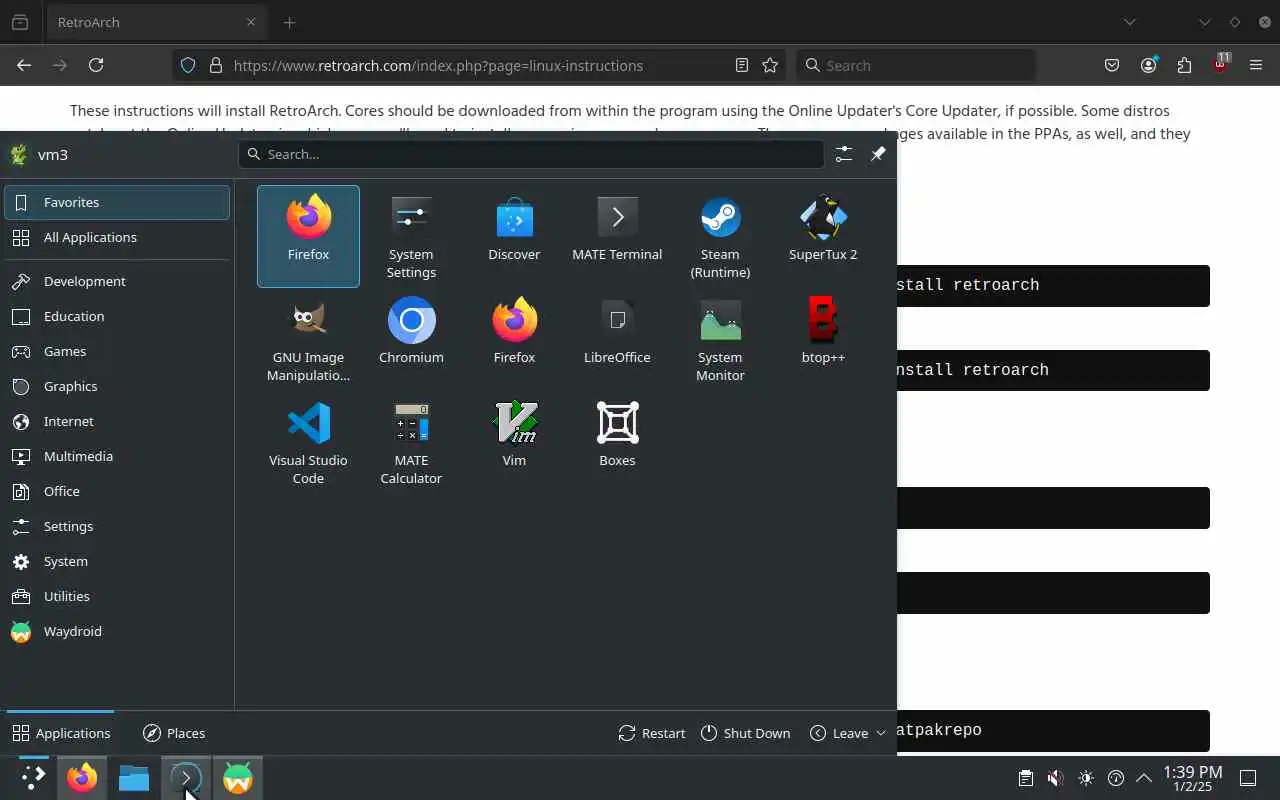
Task: Open Vim editor
Action: [514, 442]
